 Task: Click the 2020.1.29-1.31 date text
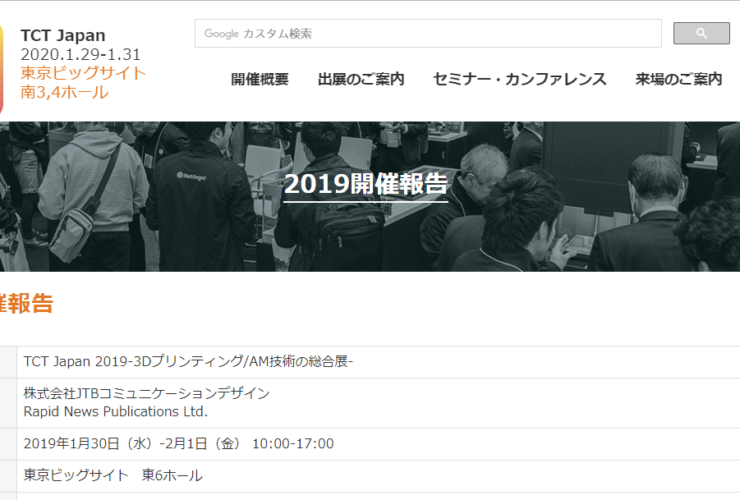pos(80,54)
